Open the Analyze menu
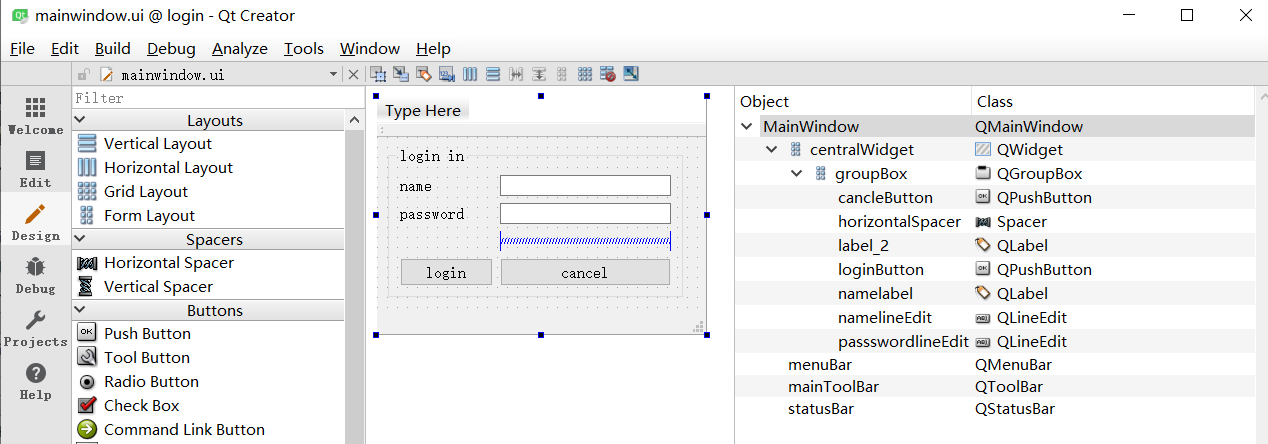 tap(240, 49)
